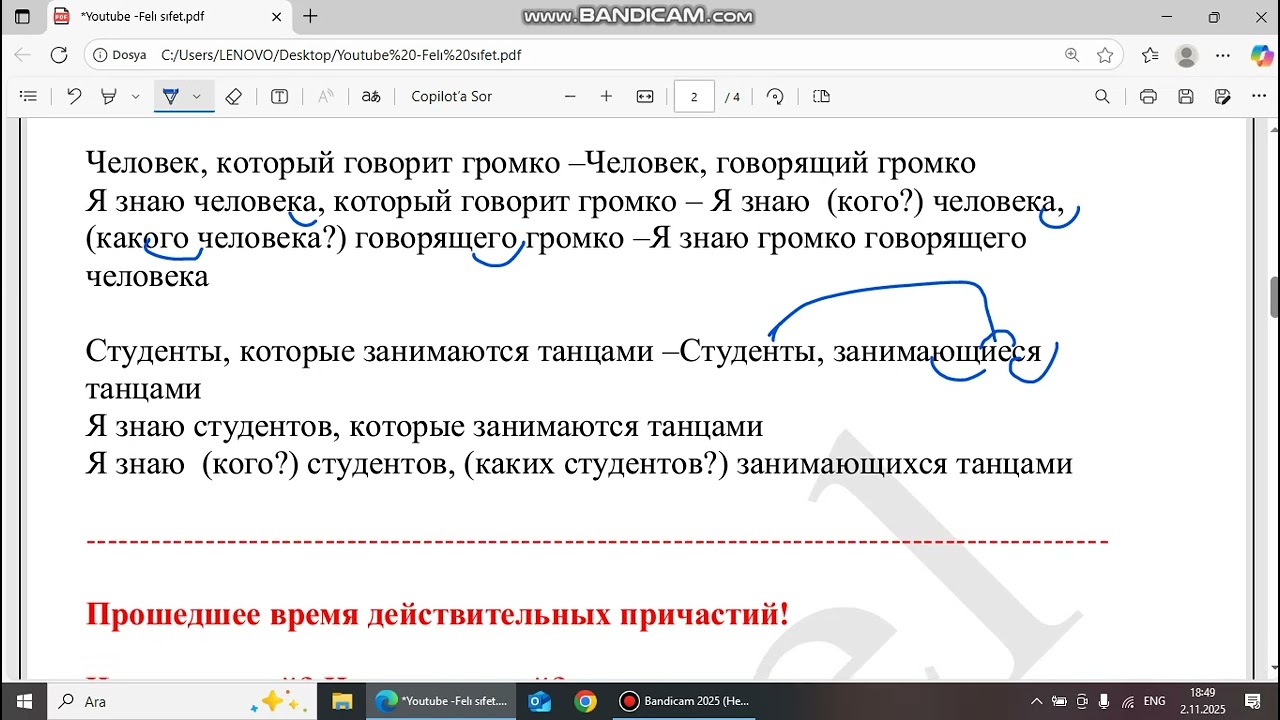Open the Favorites list
Image resolution: width=1280 pixels, height=720 pixels.
click(x=1150, y=55)
